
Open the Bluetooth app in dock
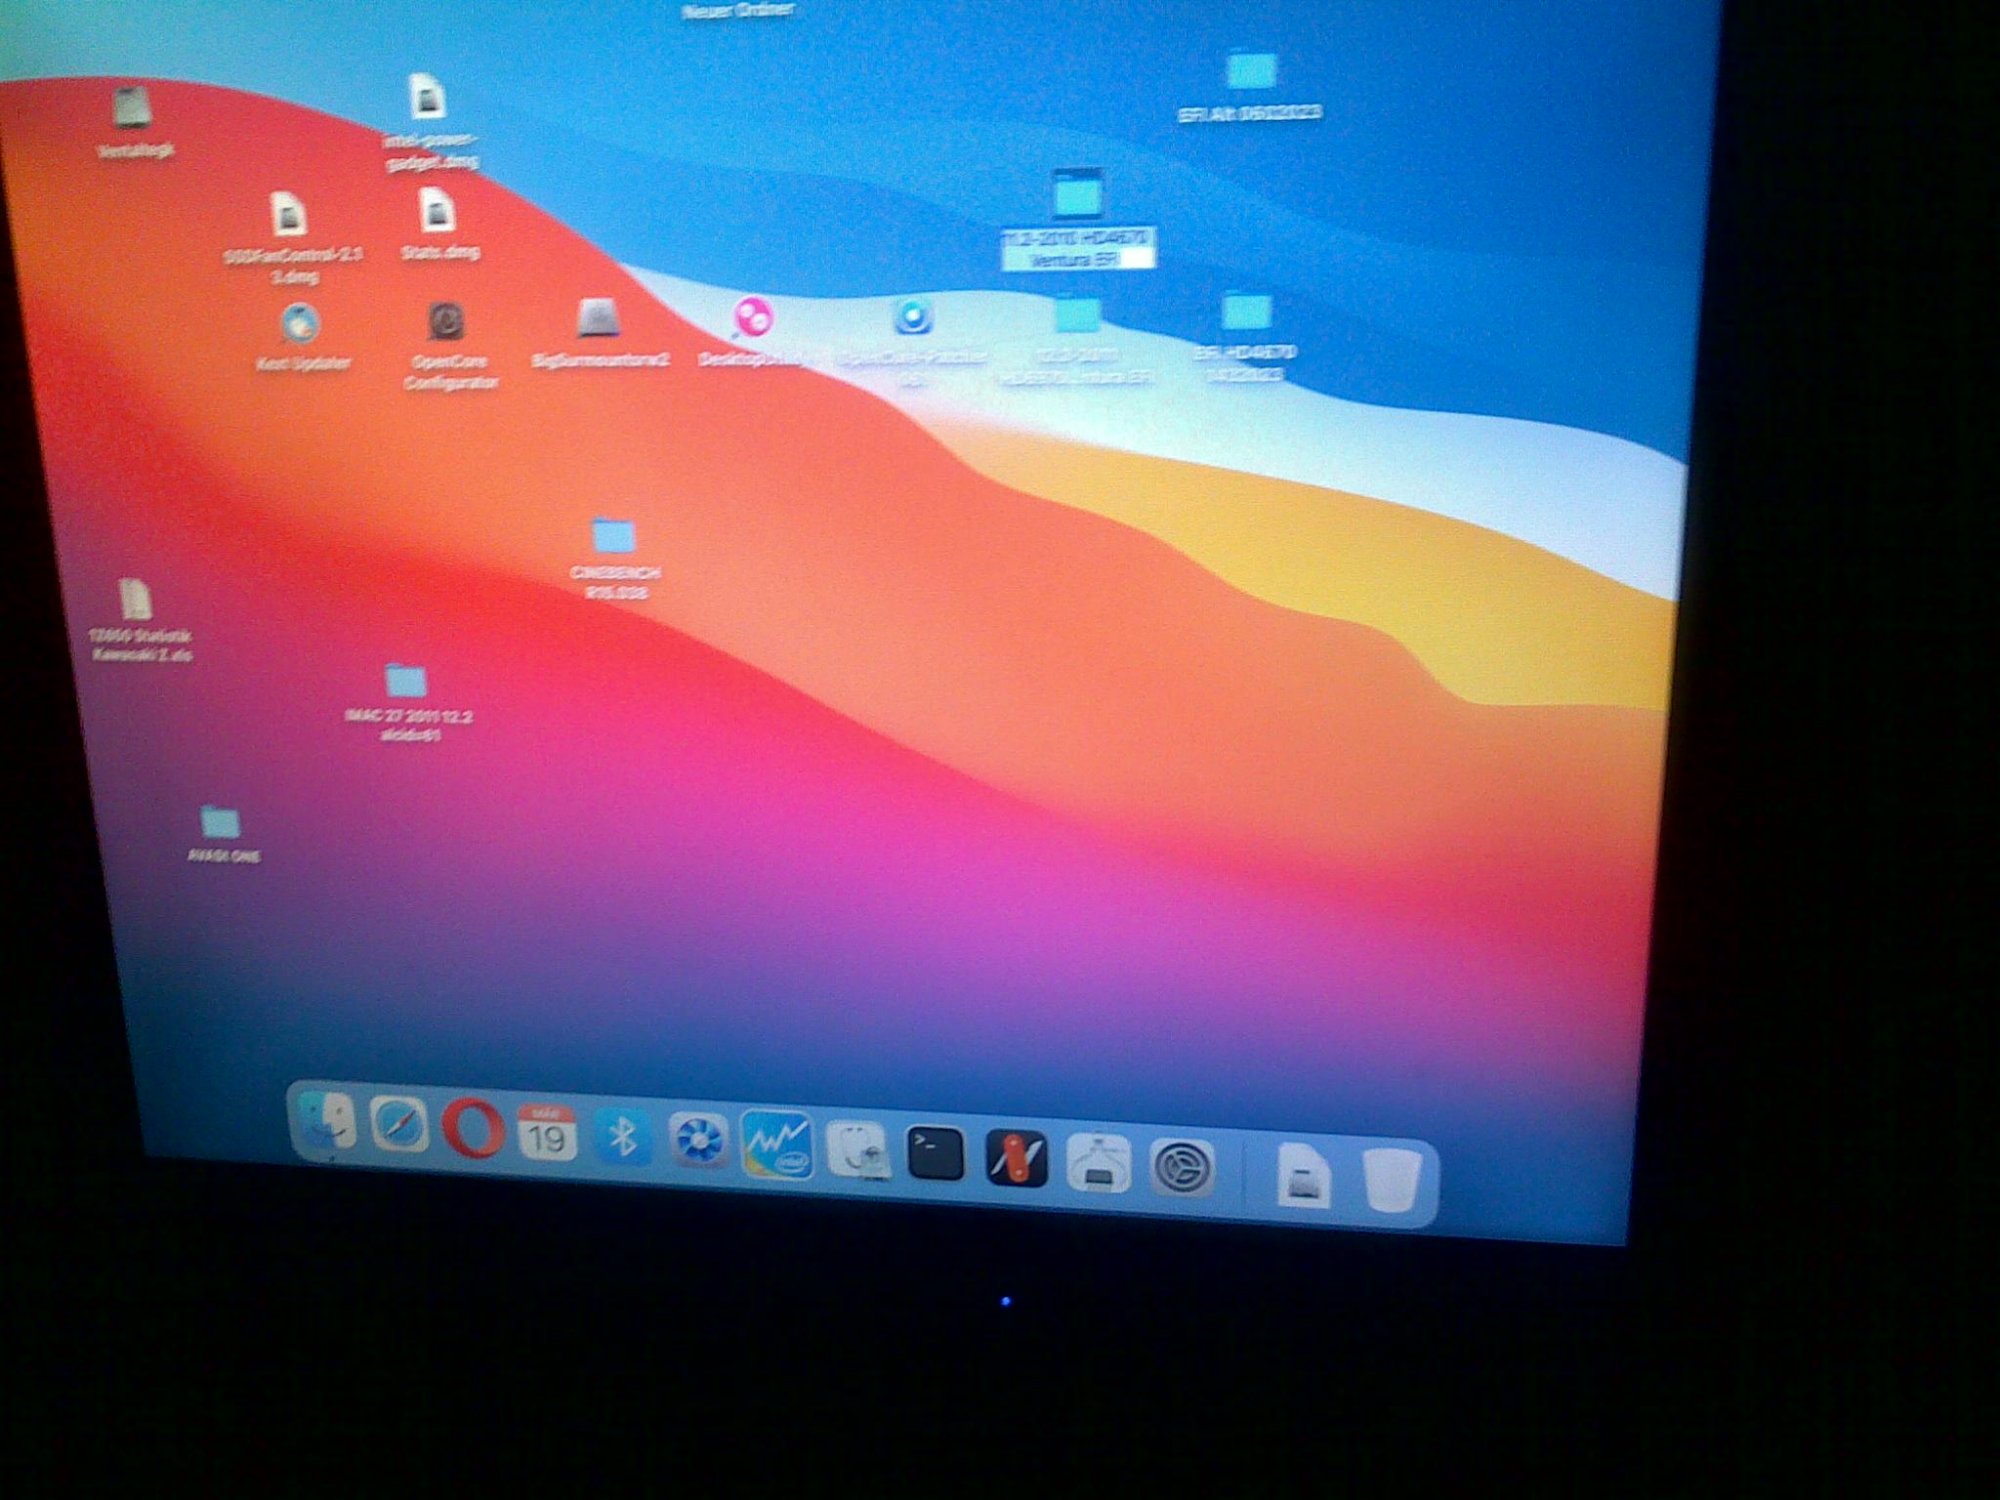[623, 1137]
